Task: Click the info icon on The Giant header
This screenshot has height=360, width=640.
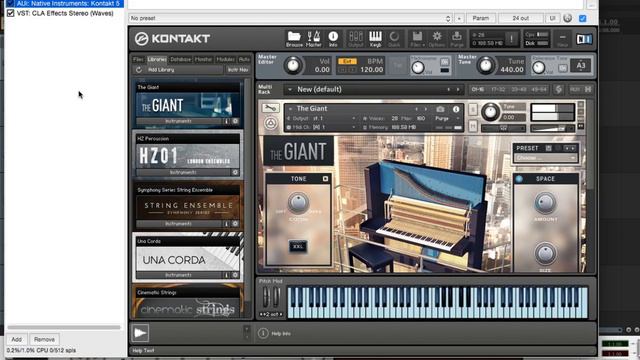Action: [x=456, y=109]
